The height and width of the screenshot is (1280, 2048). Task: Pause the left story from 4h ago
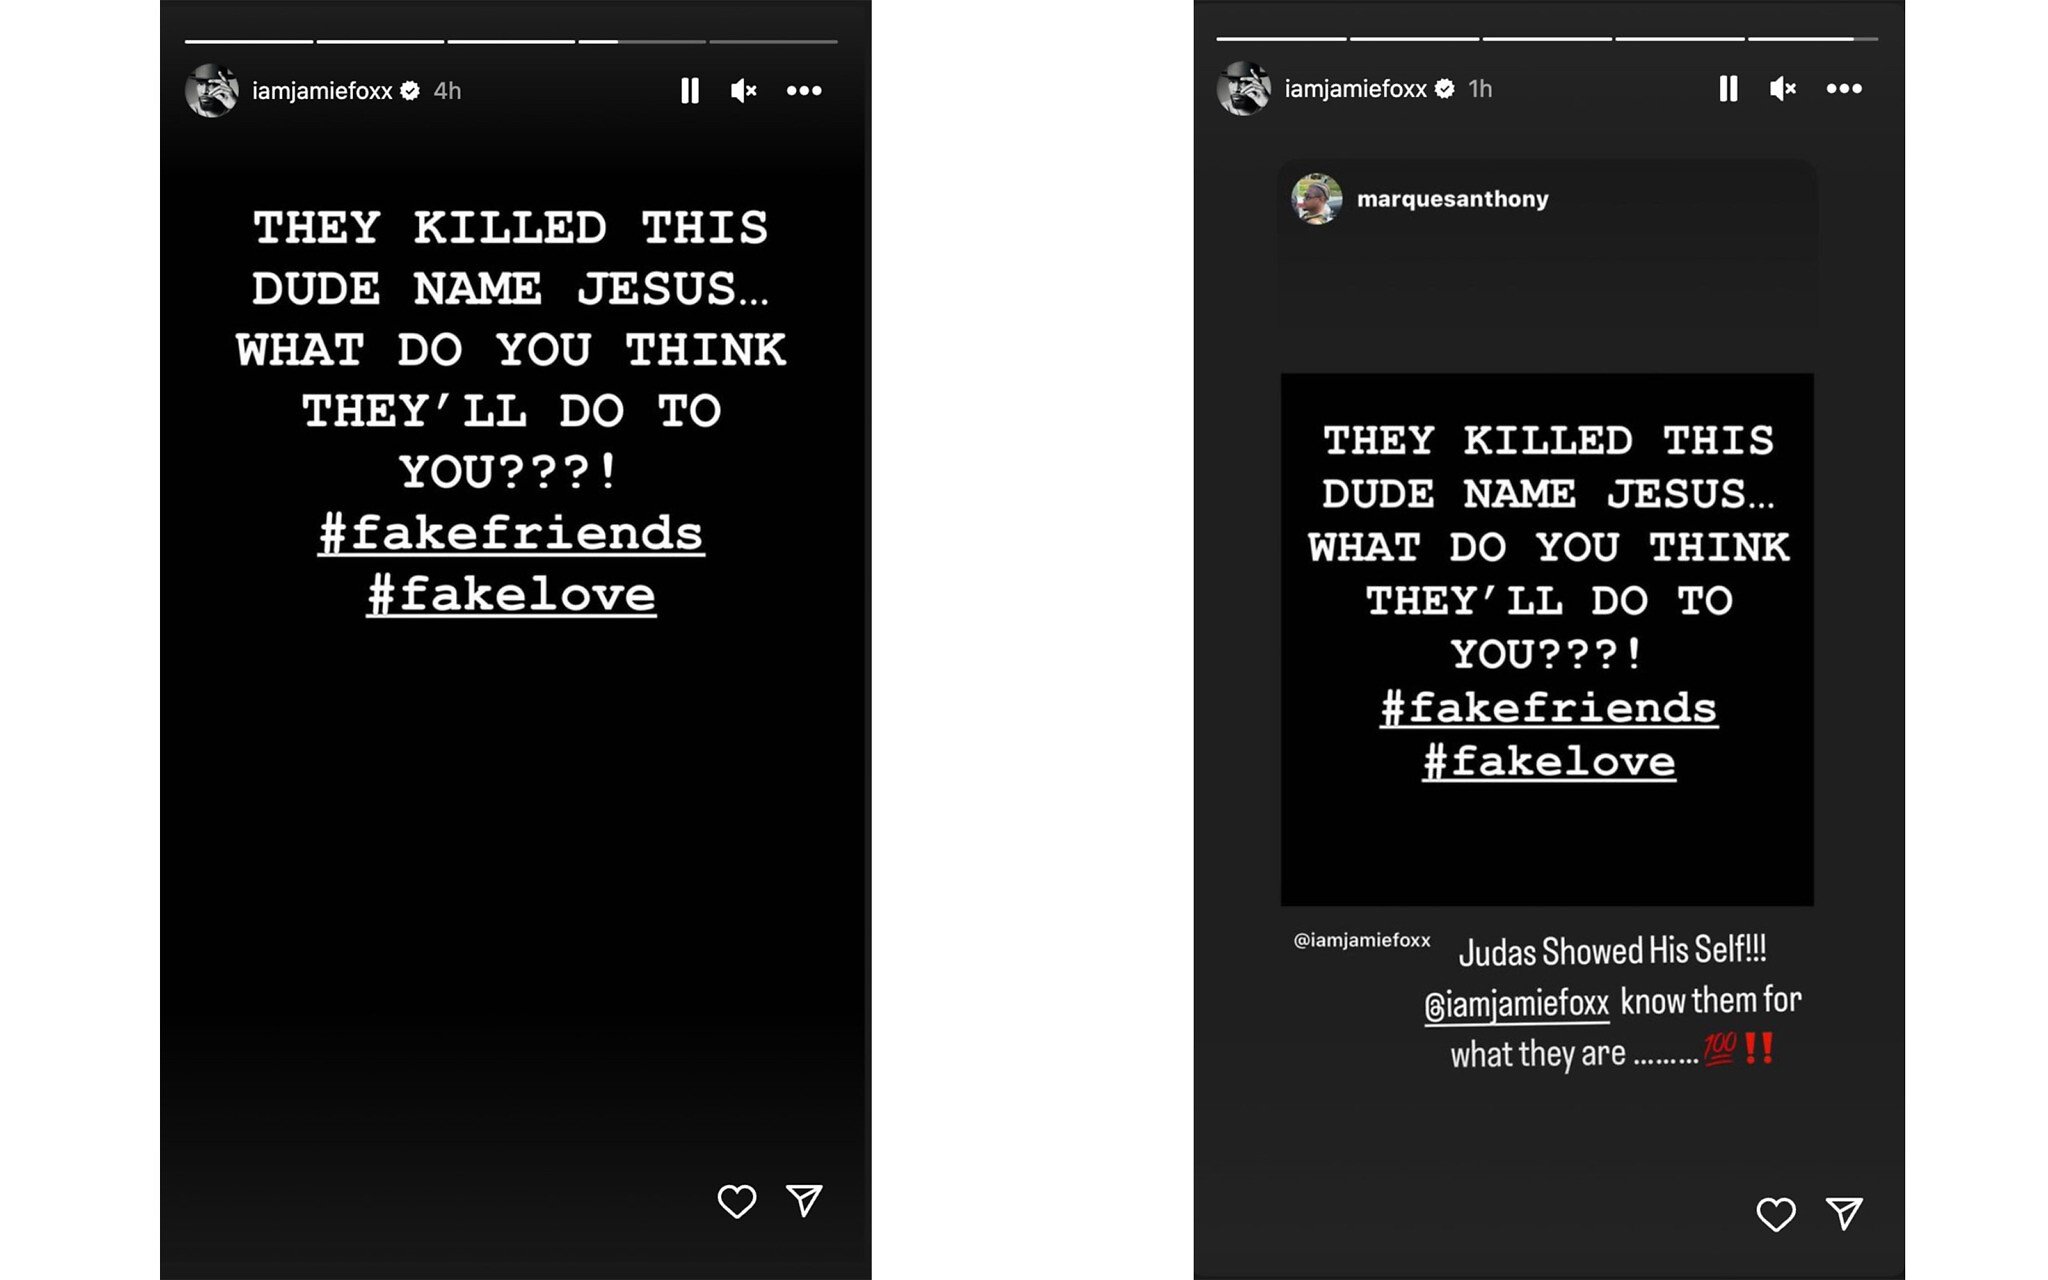[x=690, y=91]
